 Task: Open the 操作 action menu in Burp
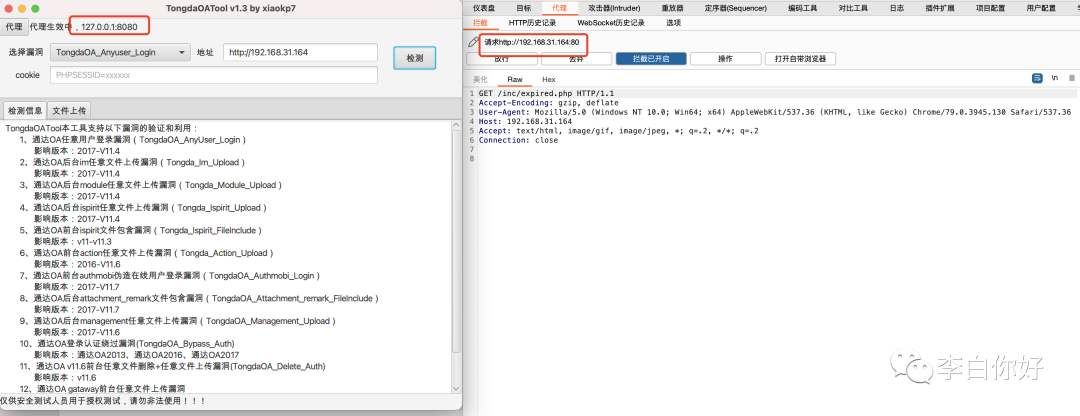pos(725,59)
